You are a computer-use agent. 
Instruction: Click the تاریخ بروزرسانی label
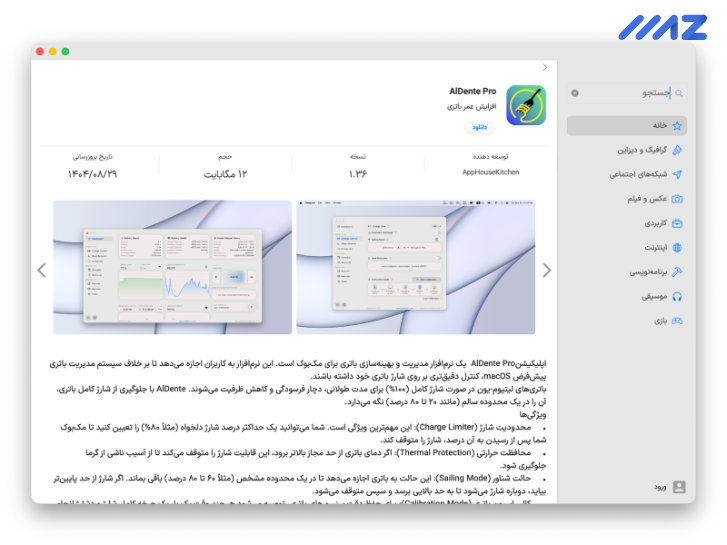tap(92, 157)
